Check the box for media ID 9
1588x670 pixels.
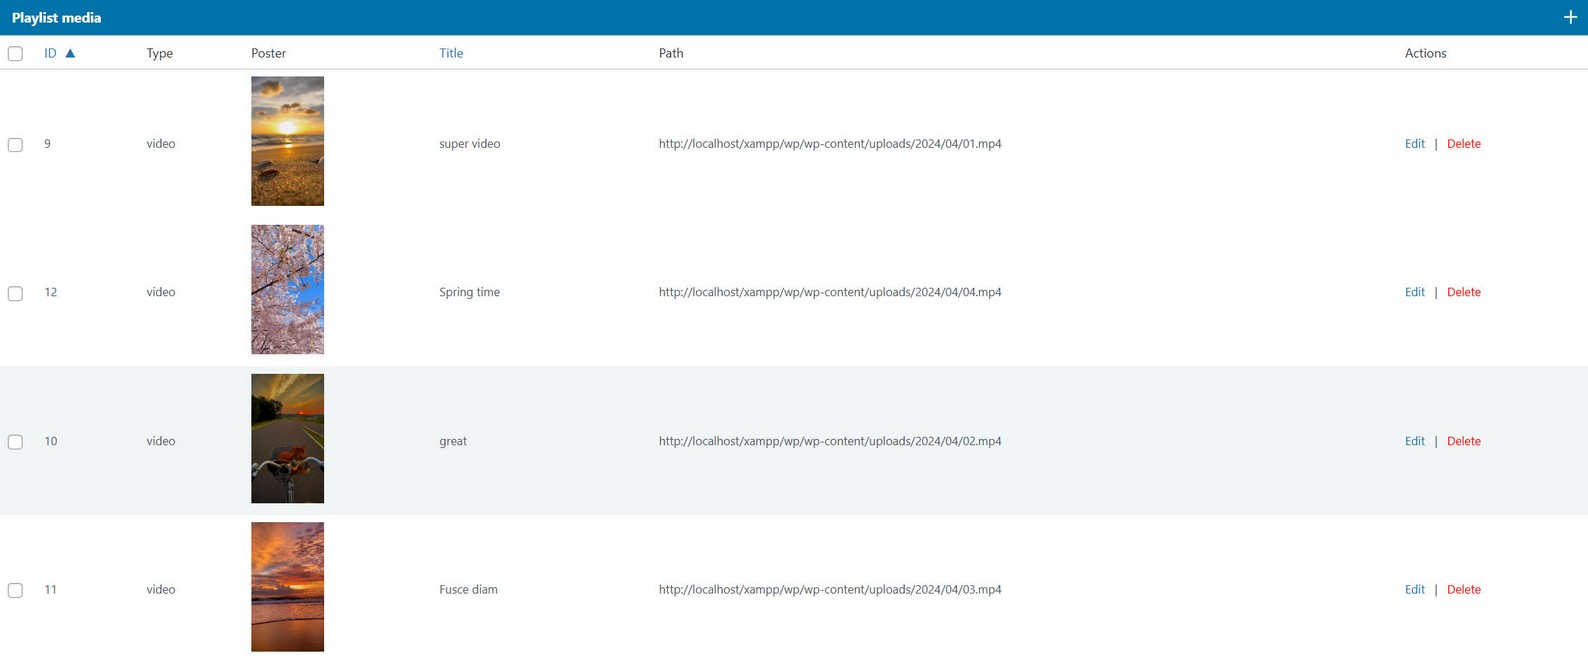[x=15, y=145]
